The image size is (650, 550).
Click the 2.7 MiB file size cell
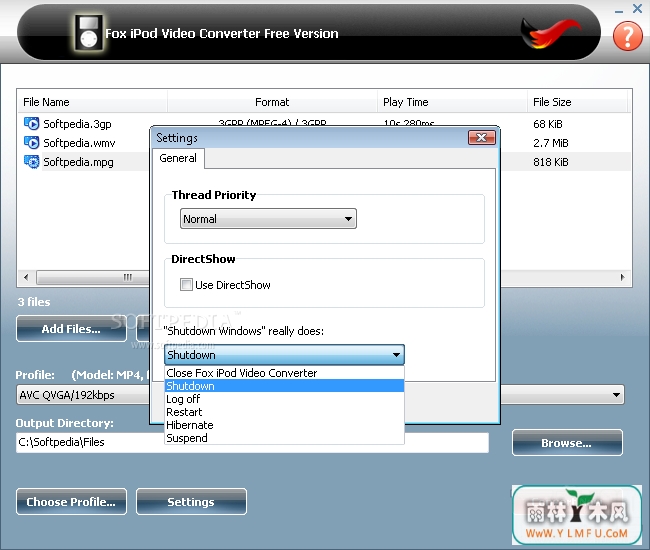[x=551, y=143]
